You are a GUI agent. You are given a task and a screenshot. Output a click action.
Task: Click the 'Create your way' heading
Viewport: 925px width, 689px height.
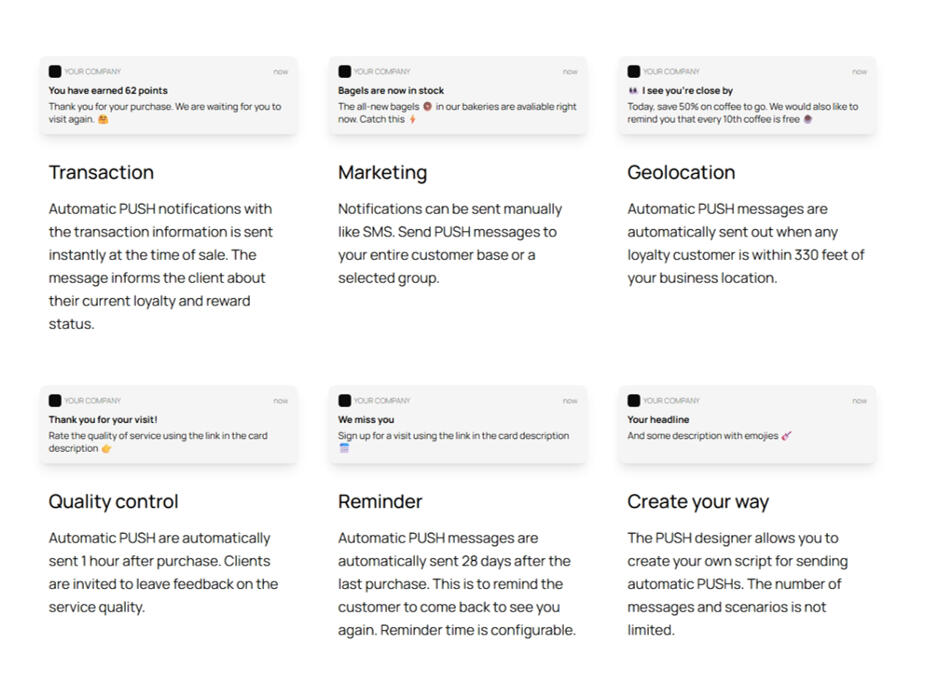point(698,501)
